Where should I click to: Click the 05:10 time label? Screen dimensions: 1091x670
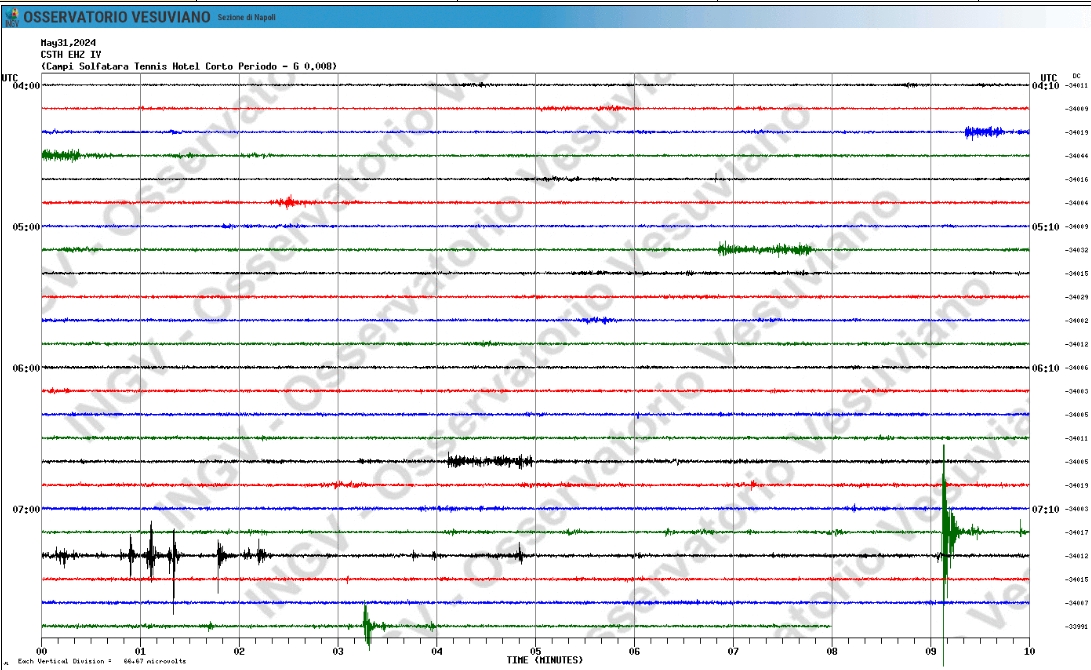(1045, 227)
